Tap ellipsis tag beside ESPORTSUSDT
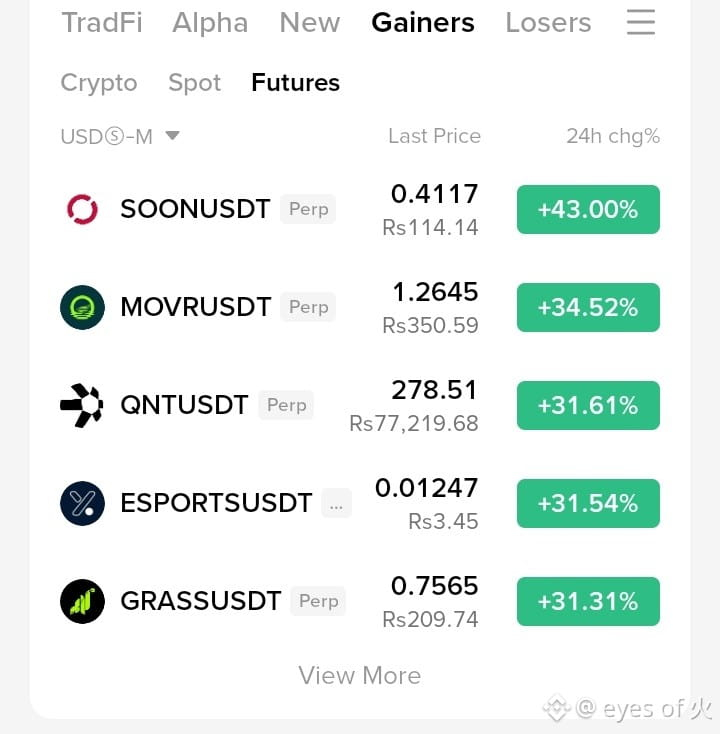 [x=336, y=503]
